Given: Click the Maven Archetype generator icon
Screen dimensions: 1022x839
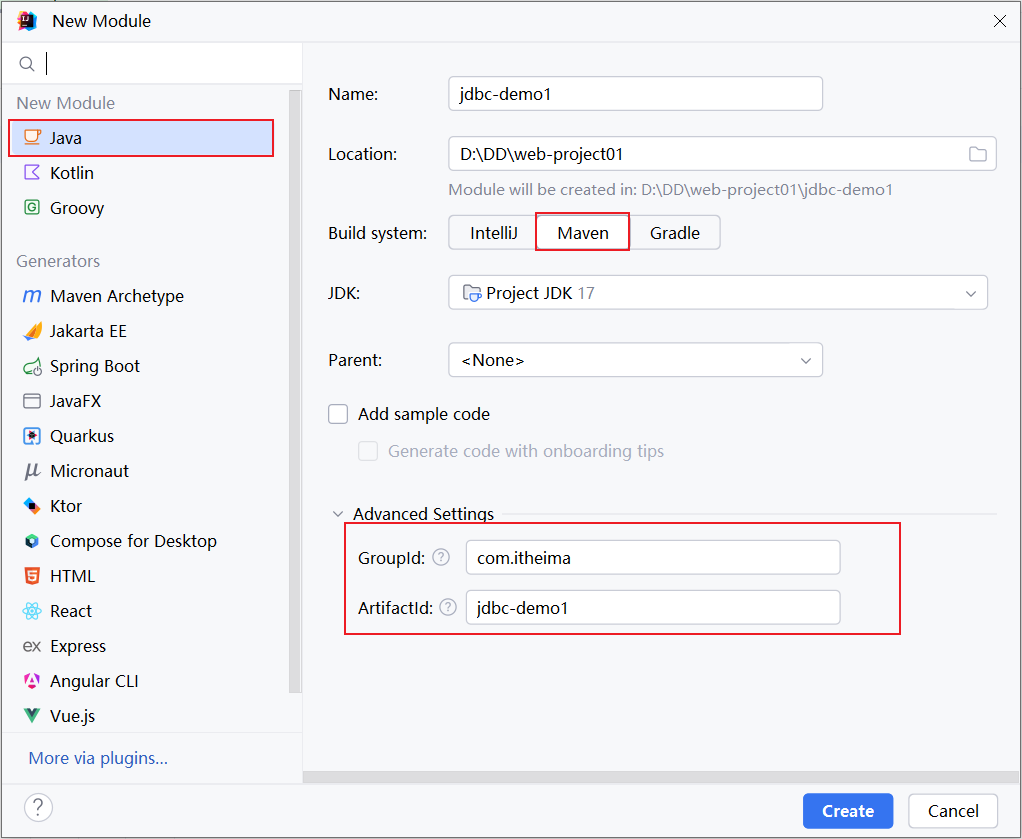Looking at the screenshot, I should (x=31, y=296).
